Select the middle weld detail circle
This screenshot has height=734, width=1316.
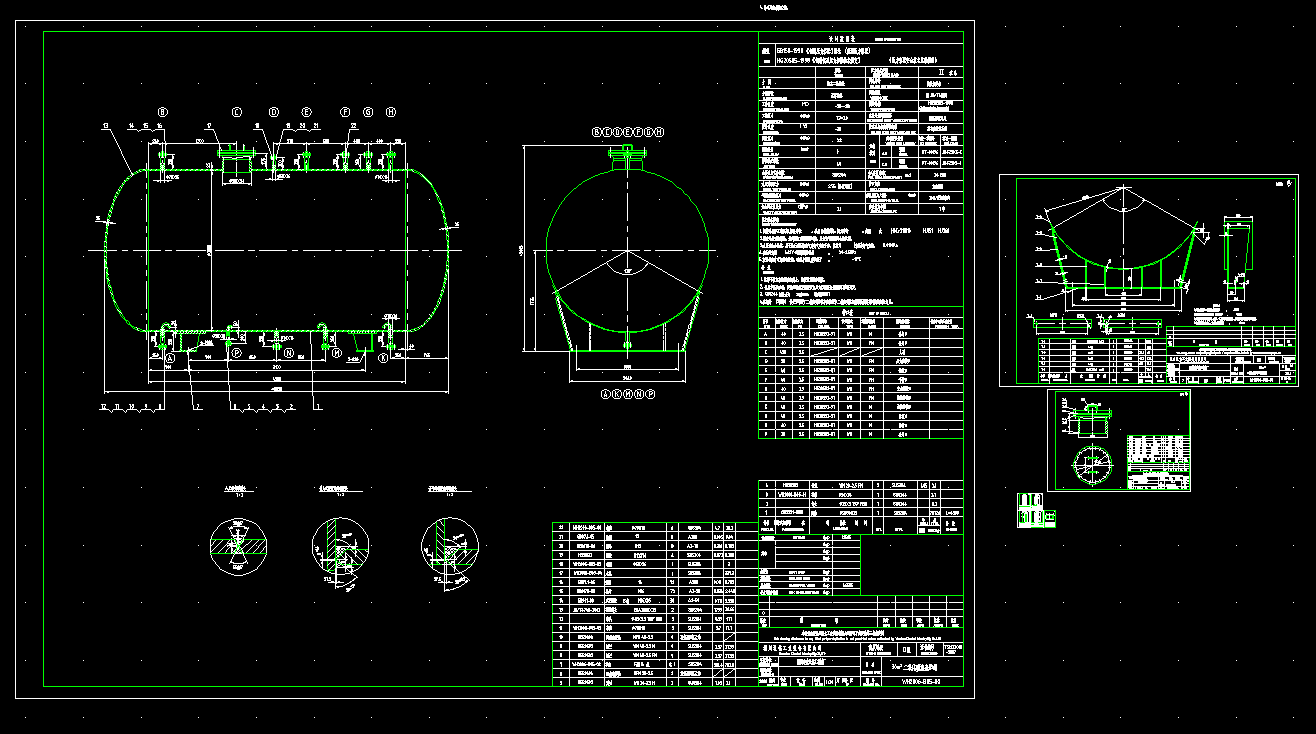[341, 545]
